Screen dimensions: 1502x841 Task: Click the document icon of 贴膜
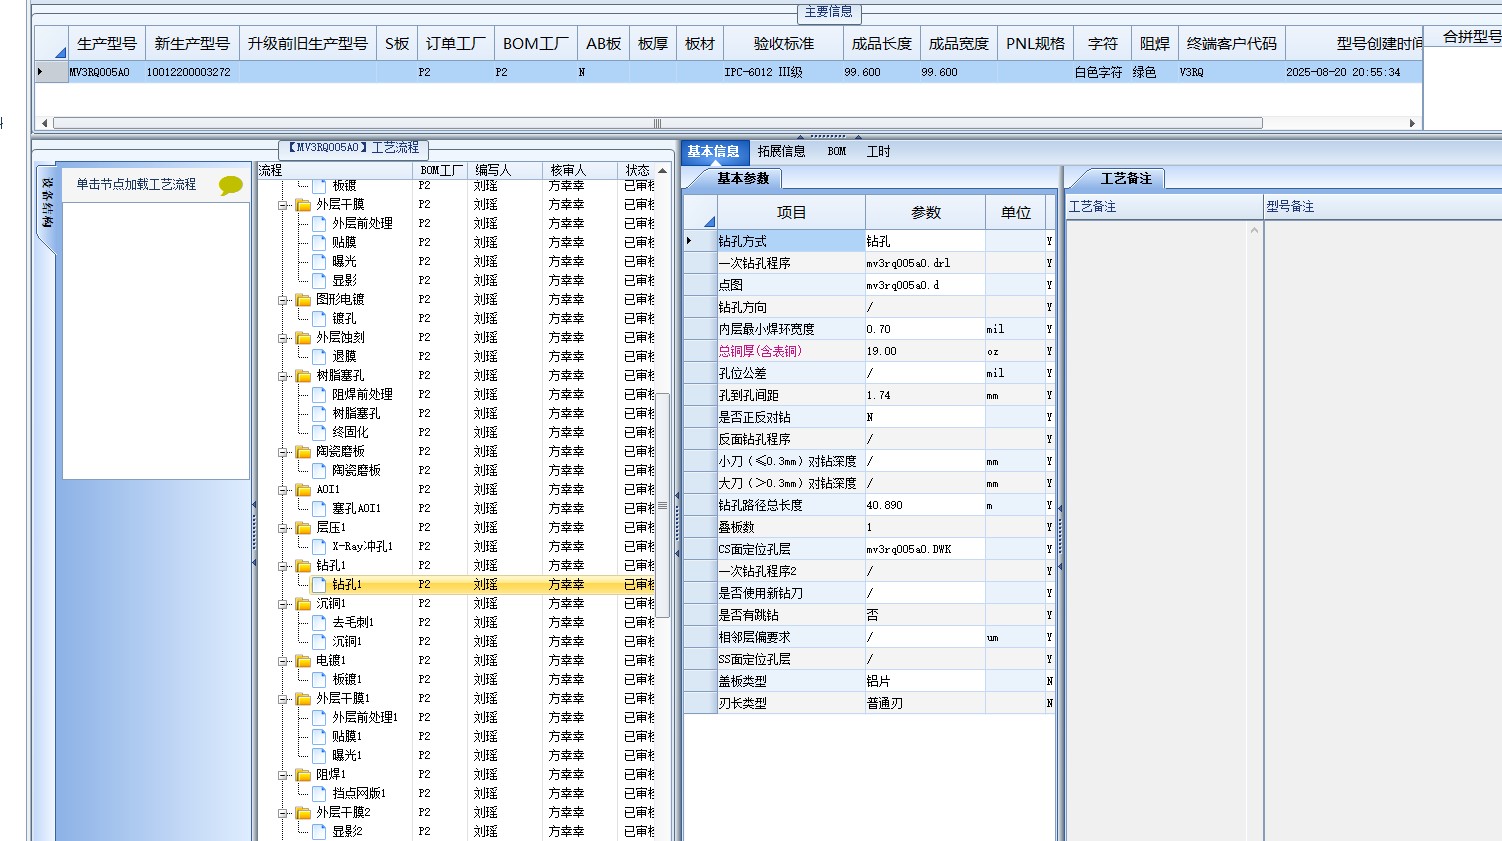[319, 243]
